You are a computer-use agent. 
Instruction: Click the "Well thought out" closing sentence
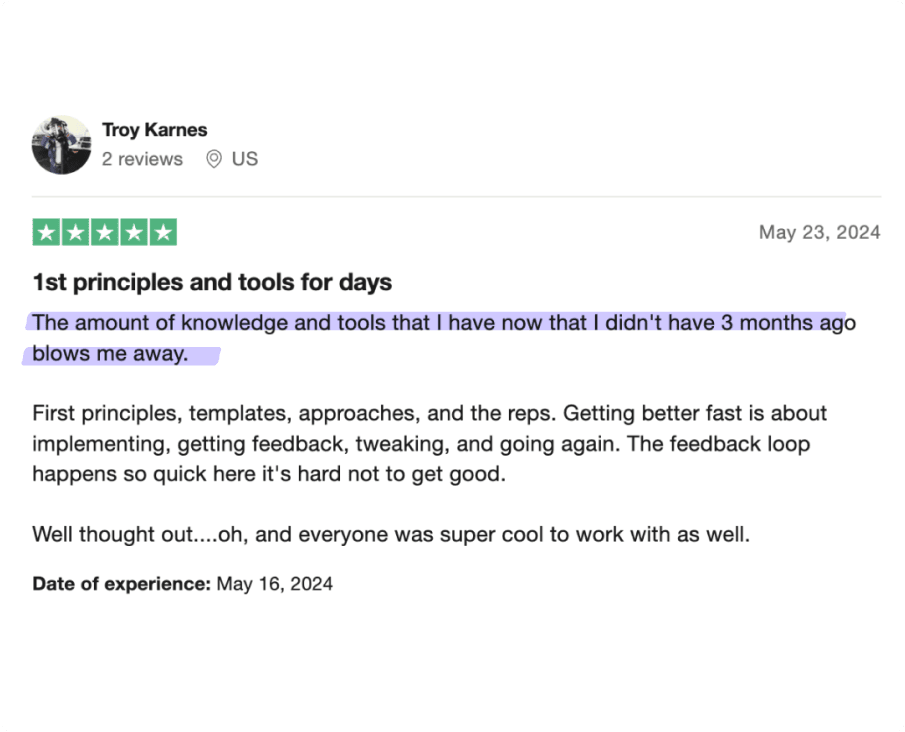pos(391,535)
